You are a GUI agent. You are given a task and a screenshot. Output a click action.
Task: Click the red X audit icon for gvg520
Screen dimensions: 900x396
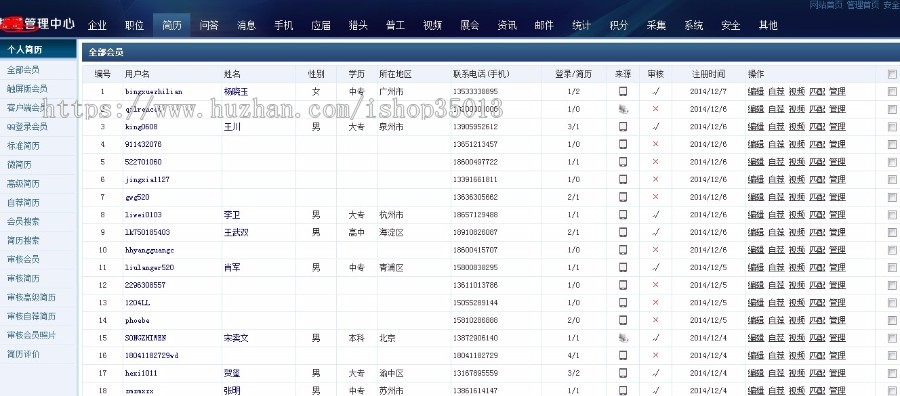pyautogui.click(x=655, y=197)
